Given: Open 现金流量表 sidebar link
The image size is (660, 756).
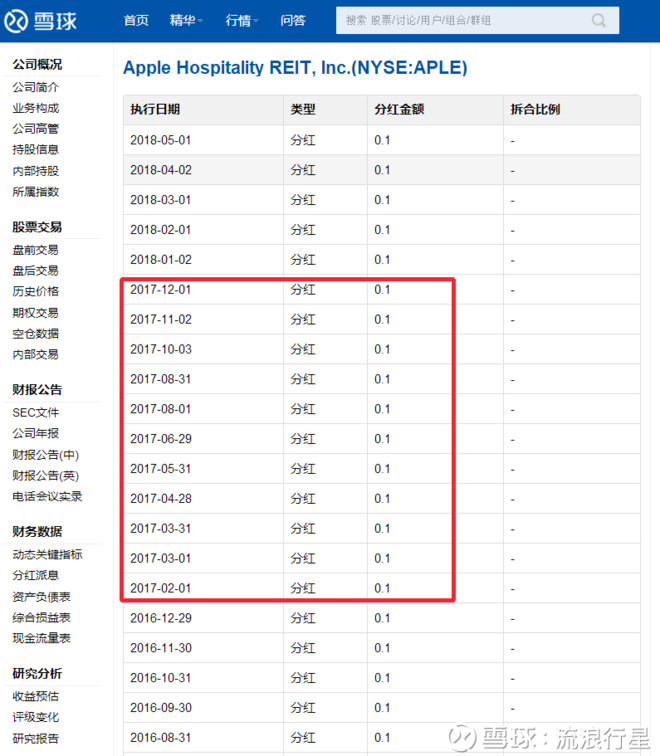Looking at the screenshot, I should [x=41, y=638].
